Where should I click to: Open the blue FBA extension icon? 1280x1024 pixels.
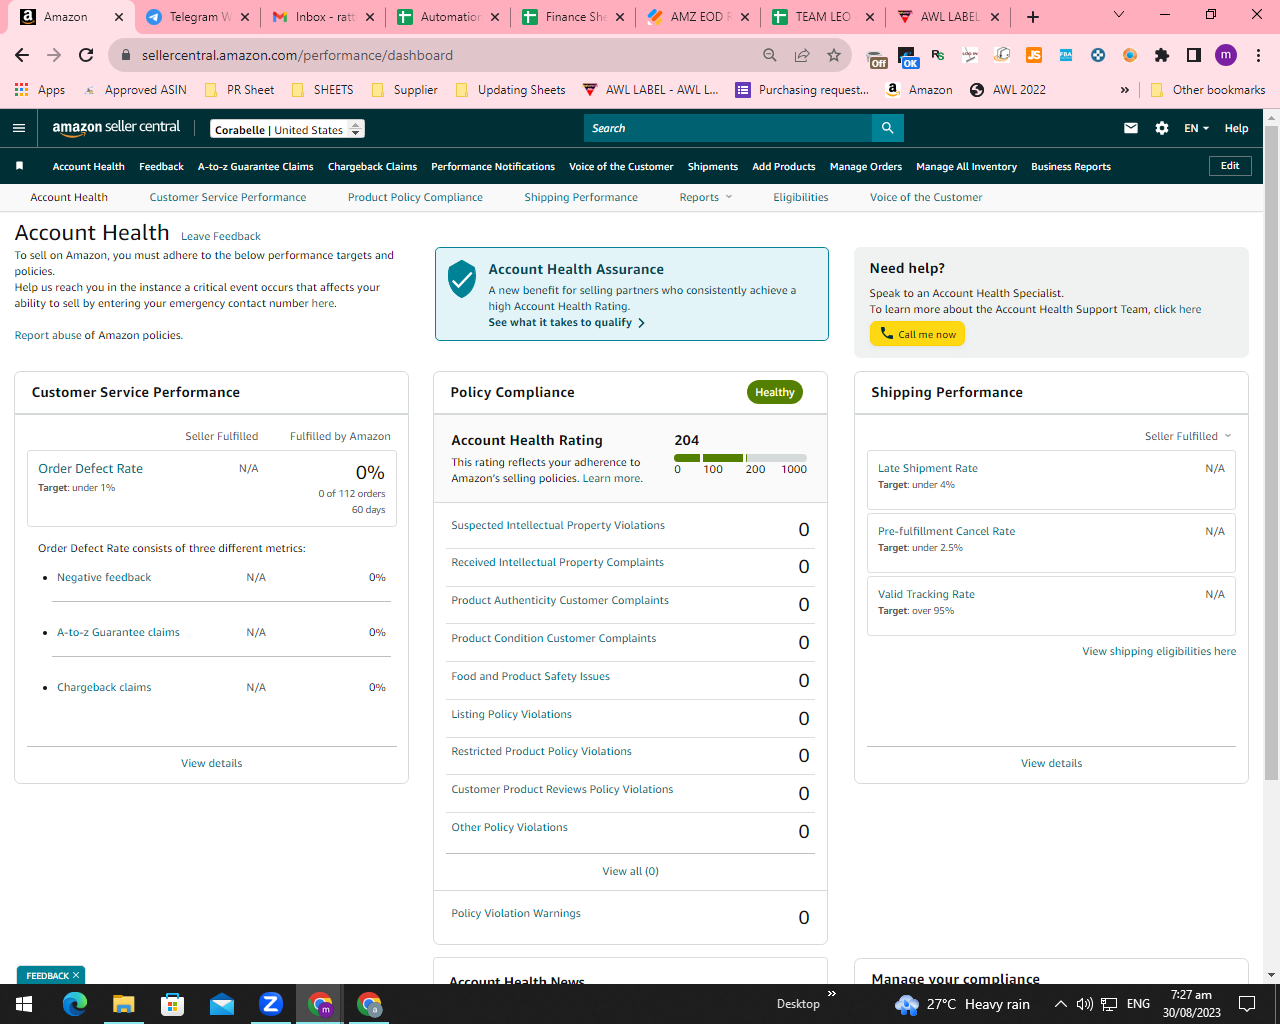tap(1066, 55)
